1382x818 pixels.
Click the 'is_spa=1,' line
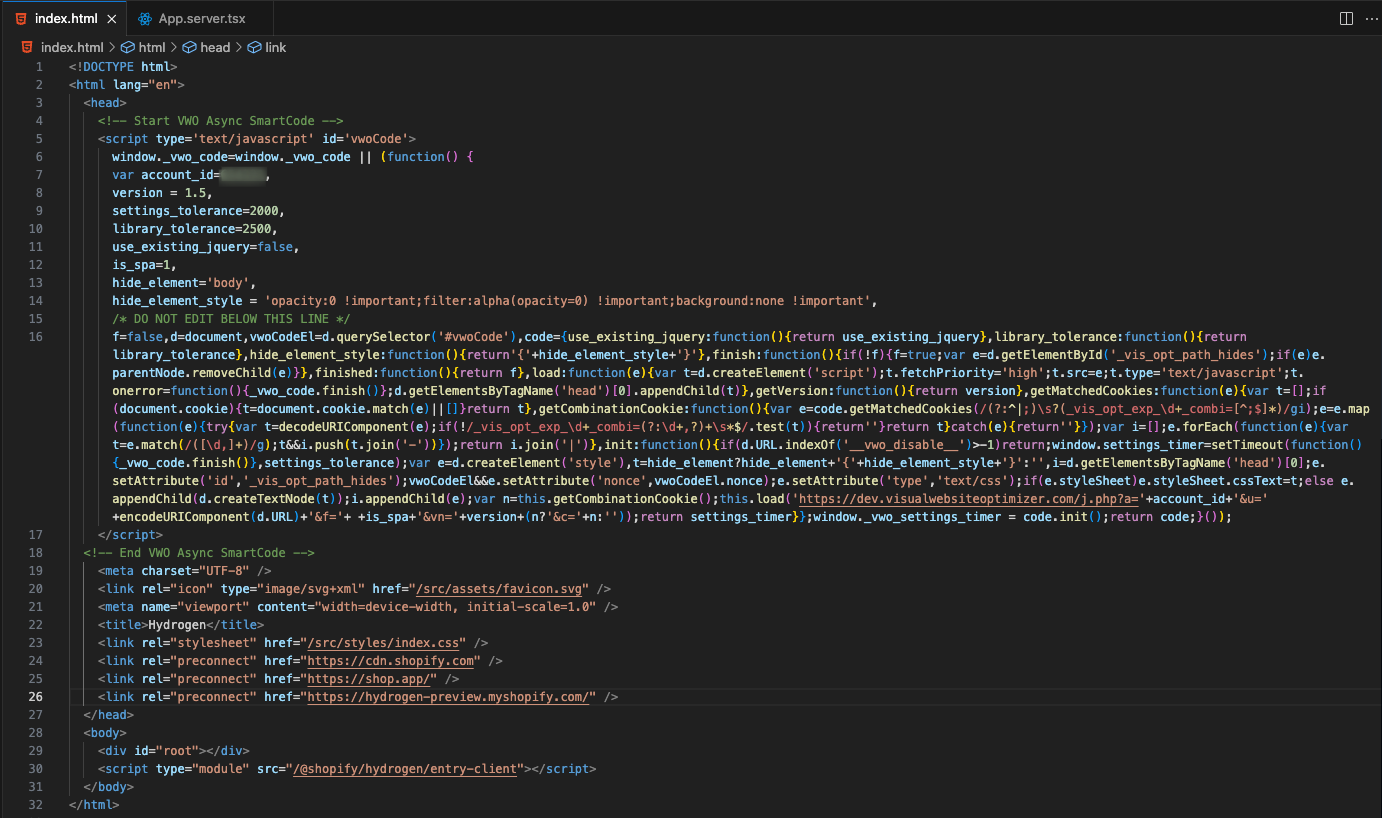coord(145,265)
